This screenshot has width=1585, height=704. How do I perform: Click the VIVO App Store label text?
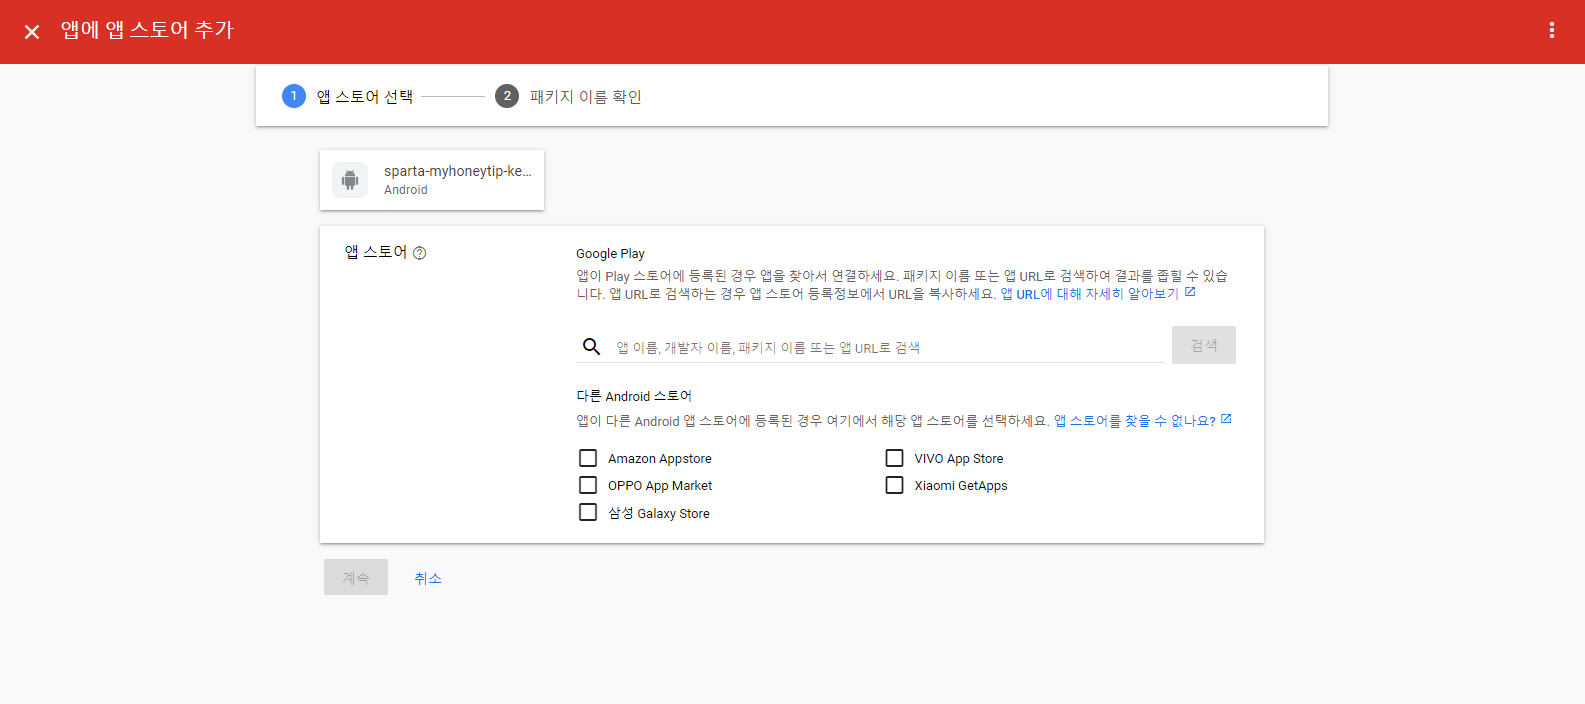959,459
